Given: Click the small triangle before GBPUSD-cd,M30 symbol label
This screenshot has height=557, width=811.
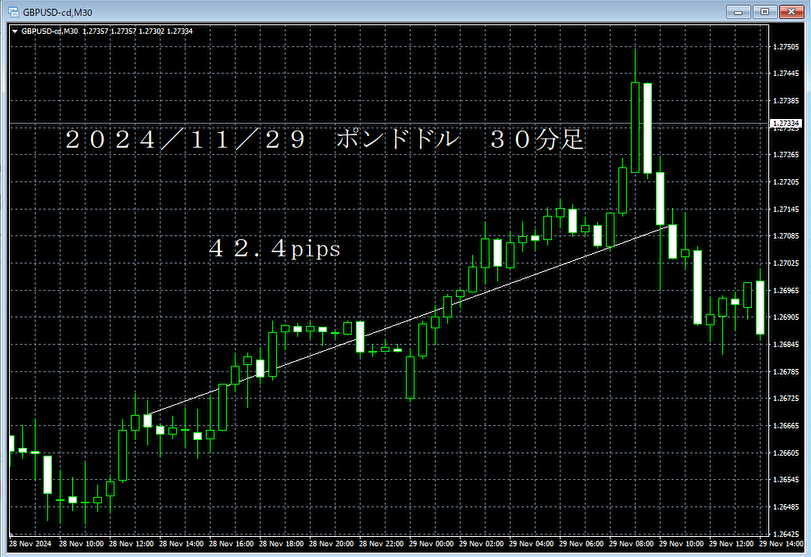Looking at the screenshot, I should point(14,31).
